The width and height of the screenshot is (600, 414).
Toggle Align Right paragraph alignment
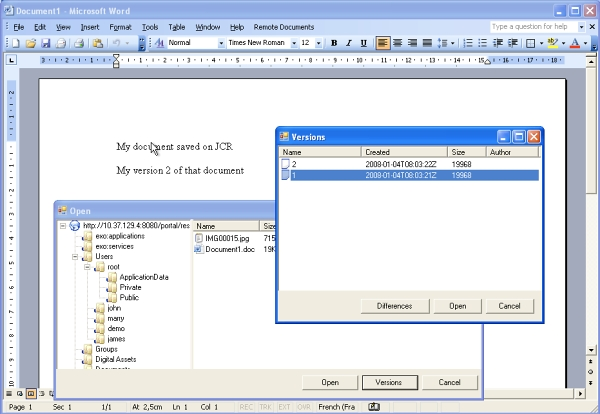(412, 43)
